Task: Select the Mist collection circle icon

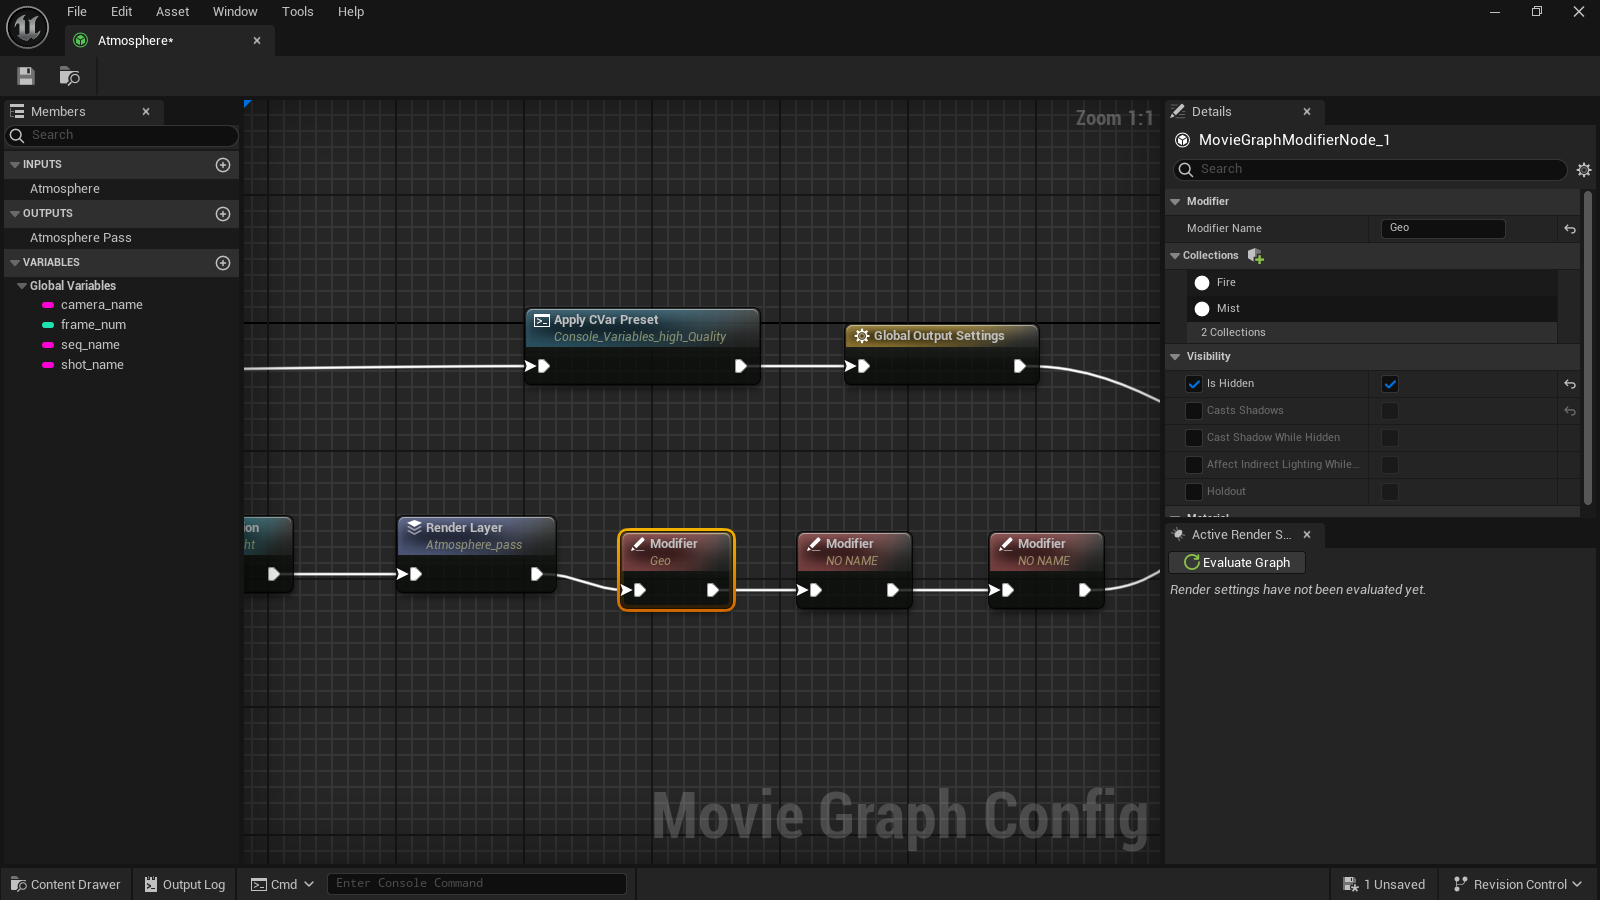Action: (1202, 309)
